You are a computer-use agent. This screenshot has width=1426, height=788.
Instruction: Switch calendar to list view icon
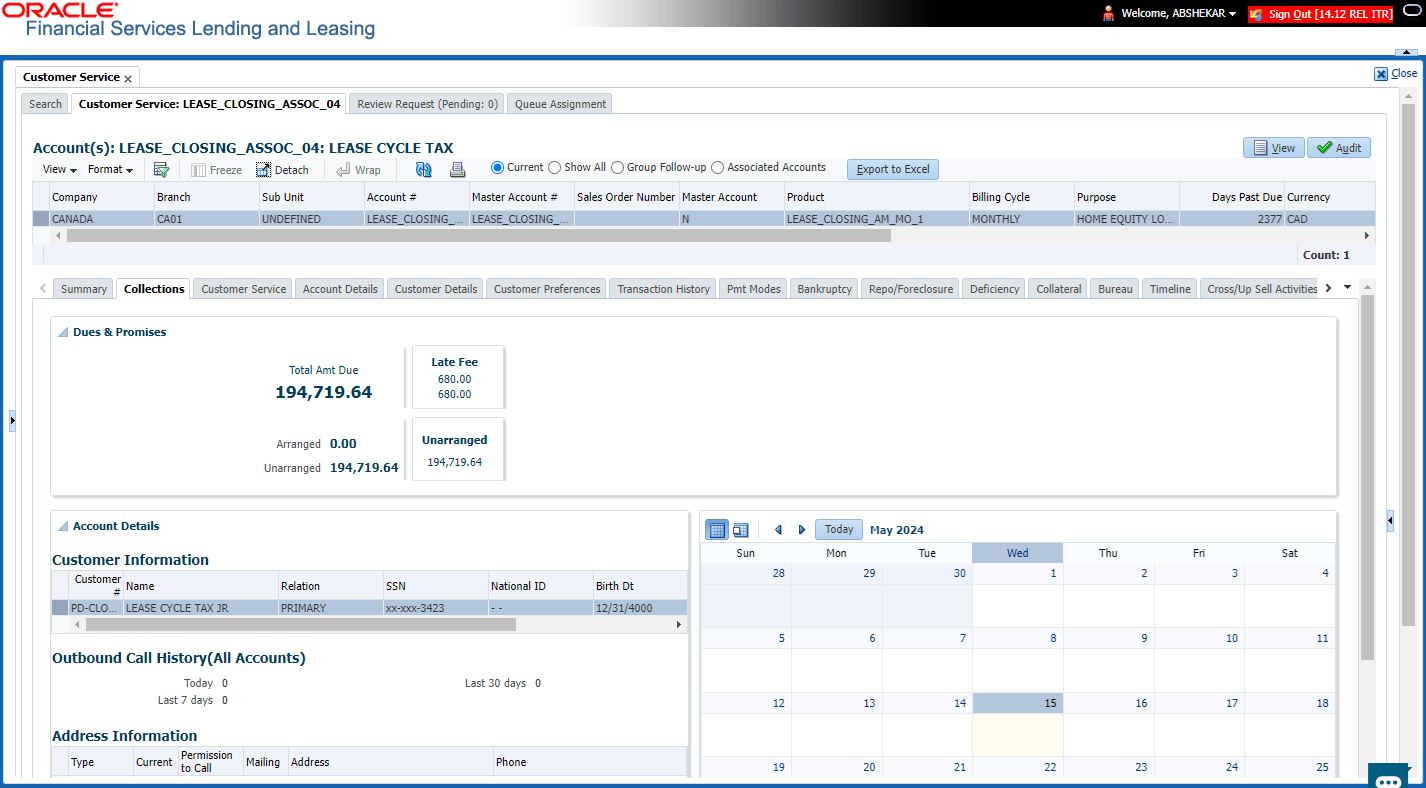click(741, 530)
